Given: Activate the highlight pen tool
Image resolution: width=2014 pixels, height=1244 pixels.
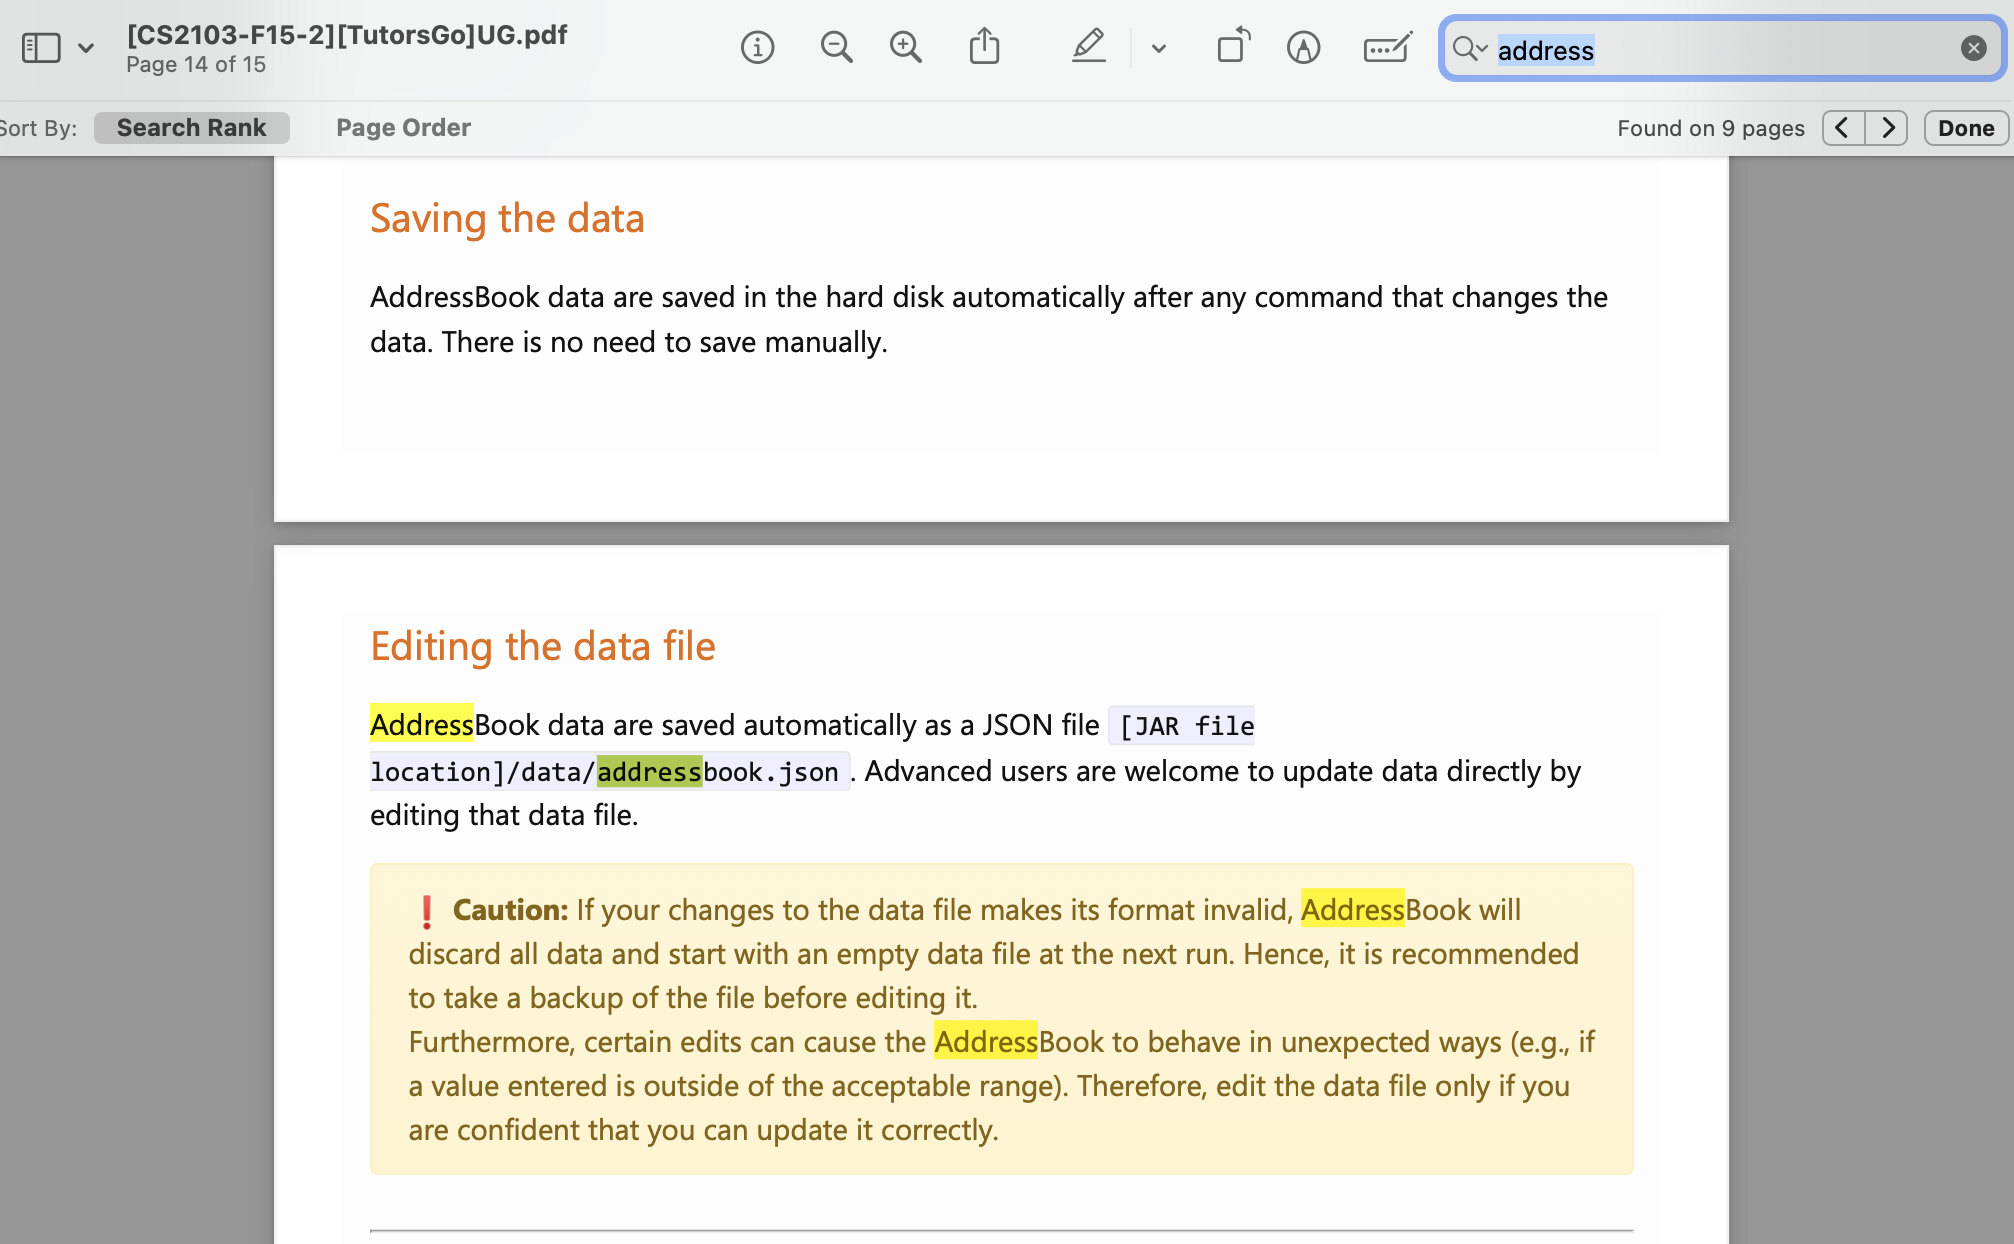Looking at the screenshot, I should (1088, 47).
